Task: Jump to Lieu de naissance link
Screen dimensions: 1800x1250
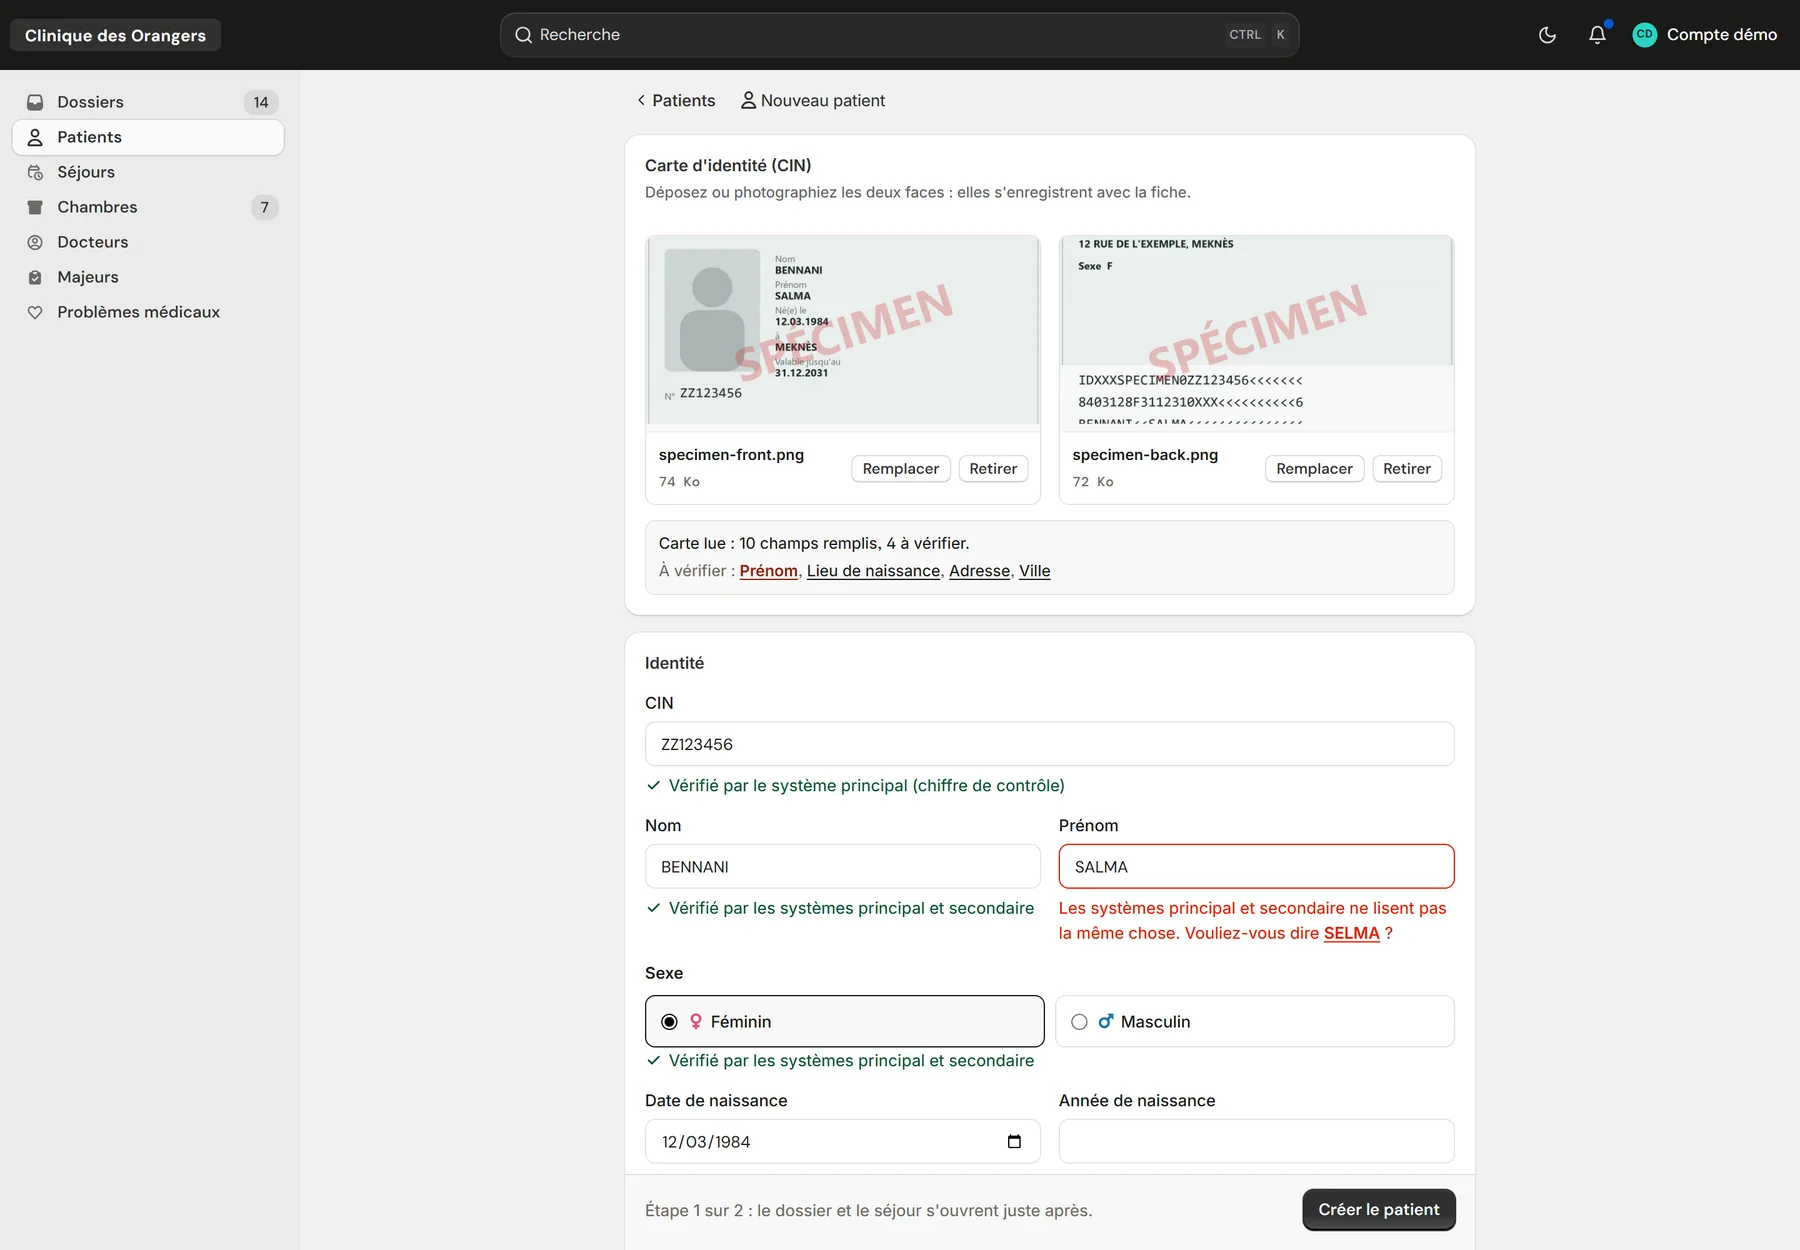Action: [x=873, y=570]
